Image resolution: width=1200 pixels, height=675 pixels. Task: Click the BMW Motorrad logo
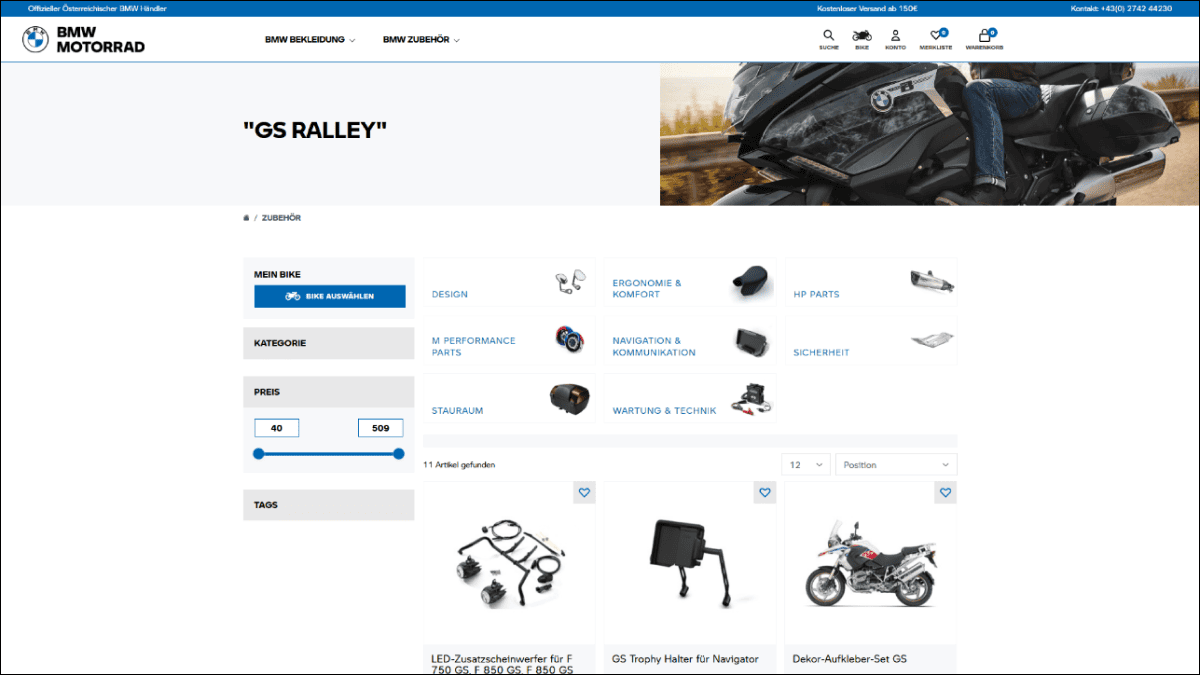click(x=83, y=40)
